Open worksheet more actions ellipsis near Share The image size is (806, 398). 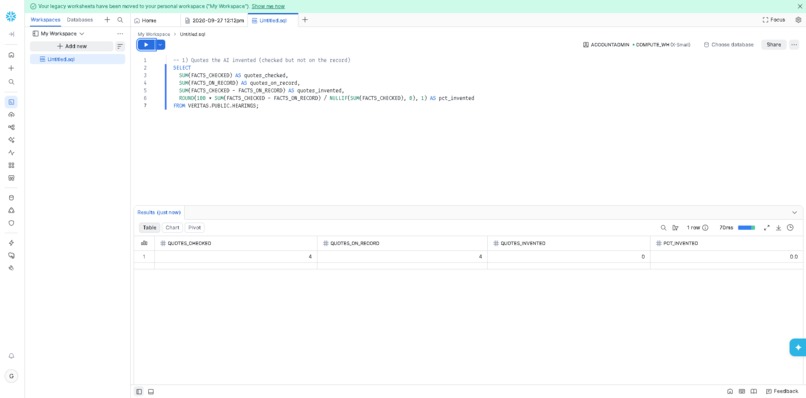pyautogui.click(x=794, y=45)
